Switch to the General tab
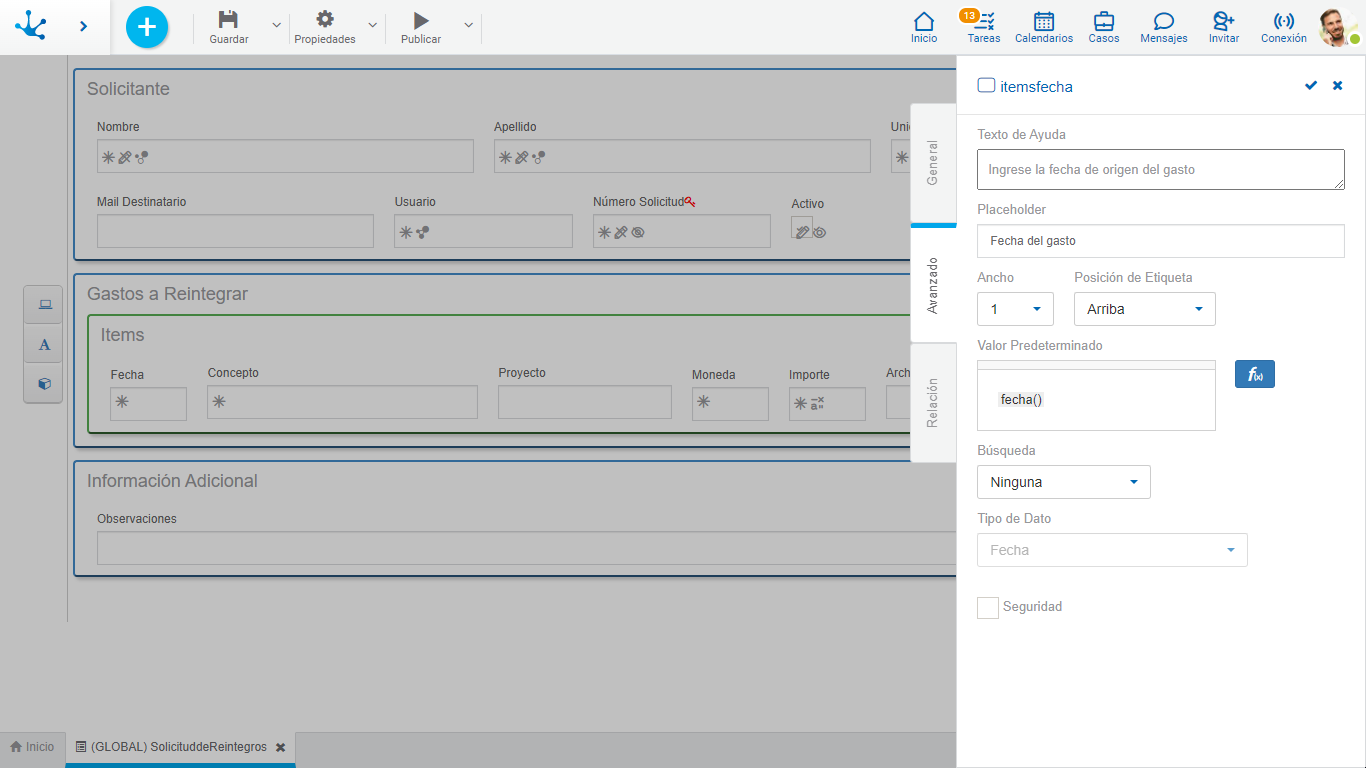The image size is (1366, 768). (x=932, y=163)
